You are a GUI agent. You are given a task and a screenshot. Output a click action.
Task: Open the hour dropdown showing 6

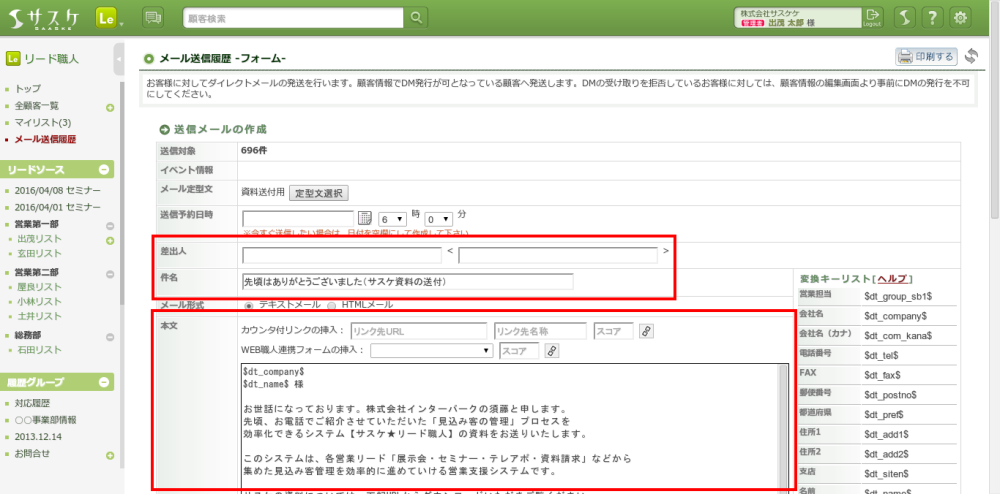click(x=392, y=218)
